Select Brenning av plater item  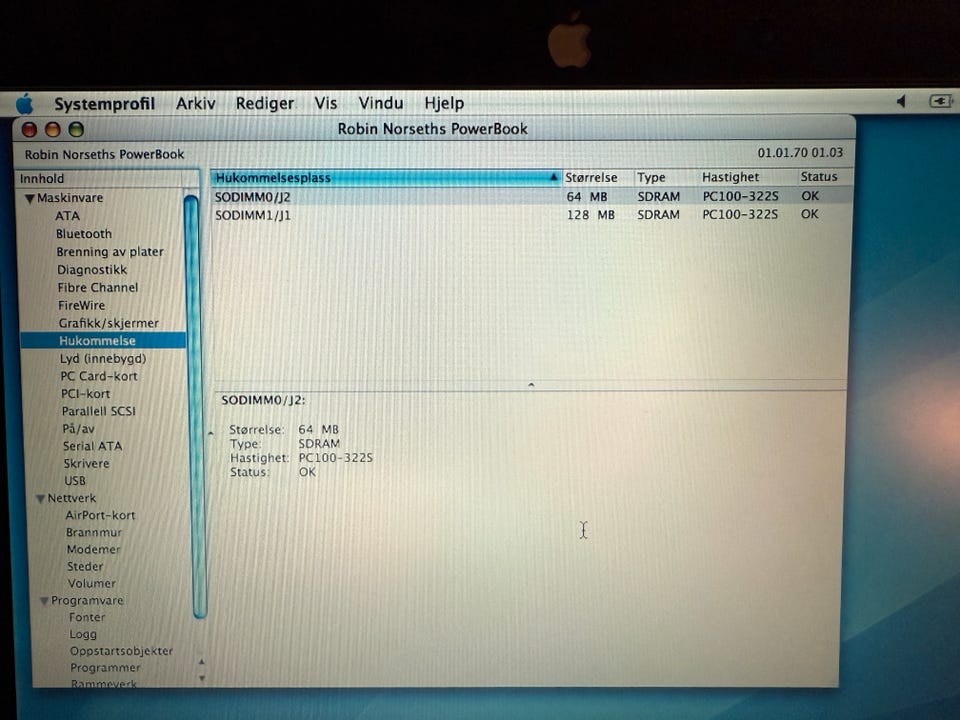[110, 252]
